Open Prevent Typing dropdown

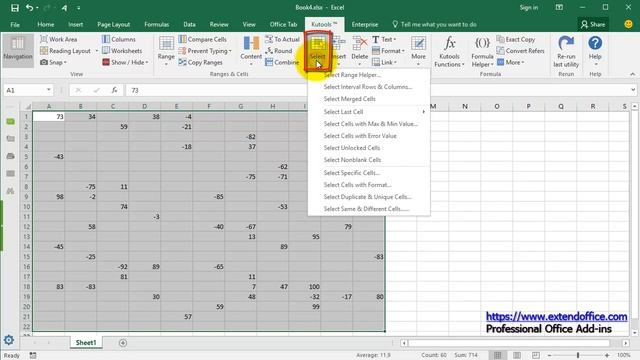tap(205, 51)
